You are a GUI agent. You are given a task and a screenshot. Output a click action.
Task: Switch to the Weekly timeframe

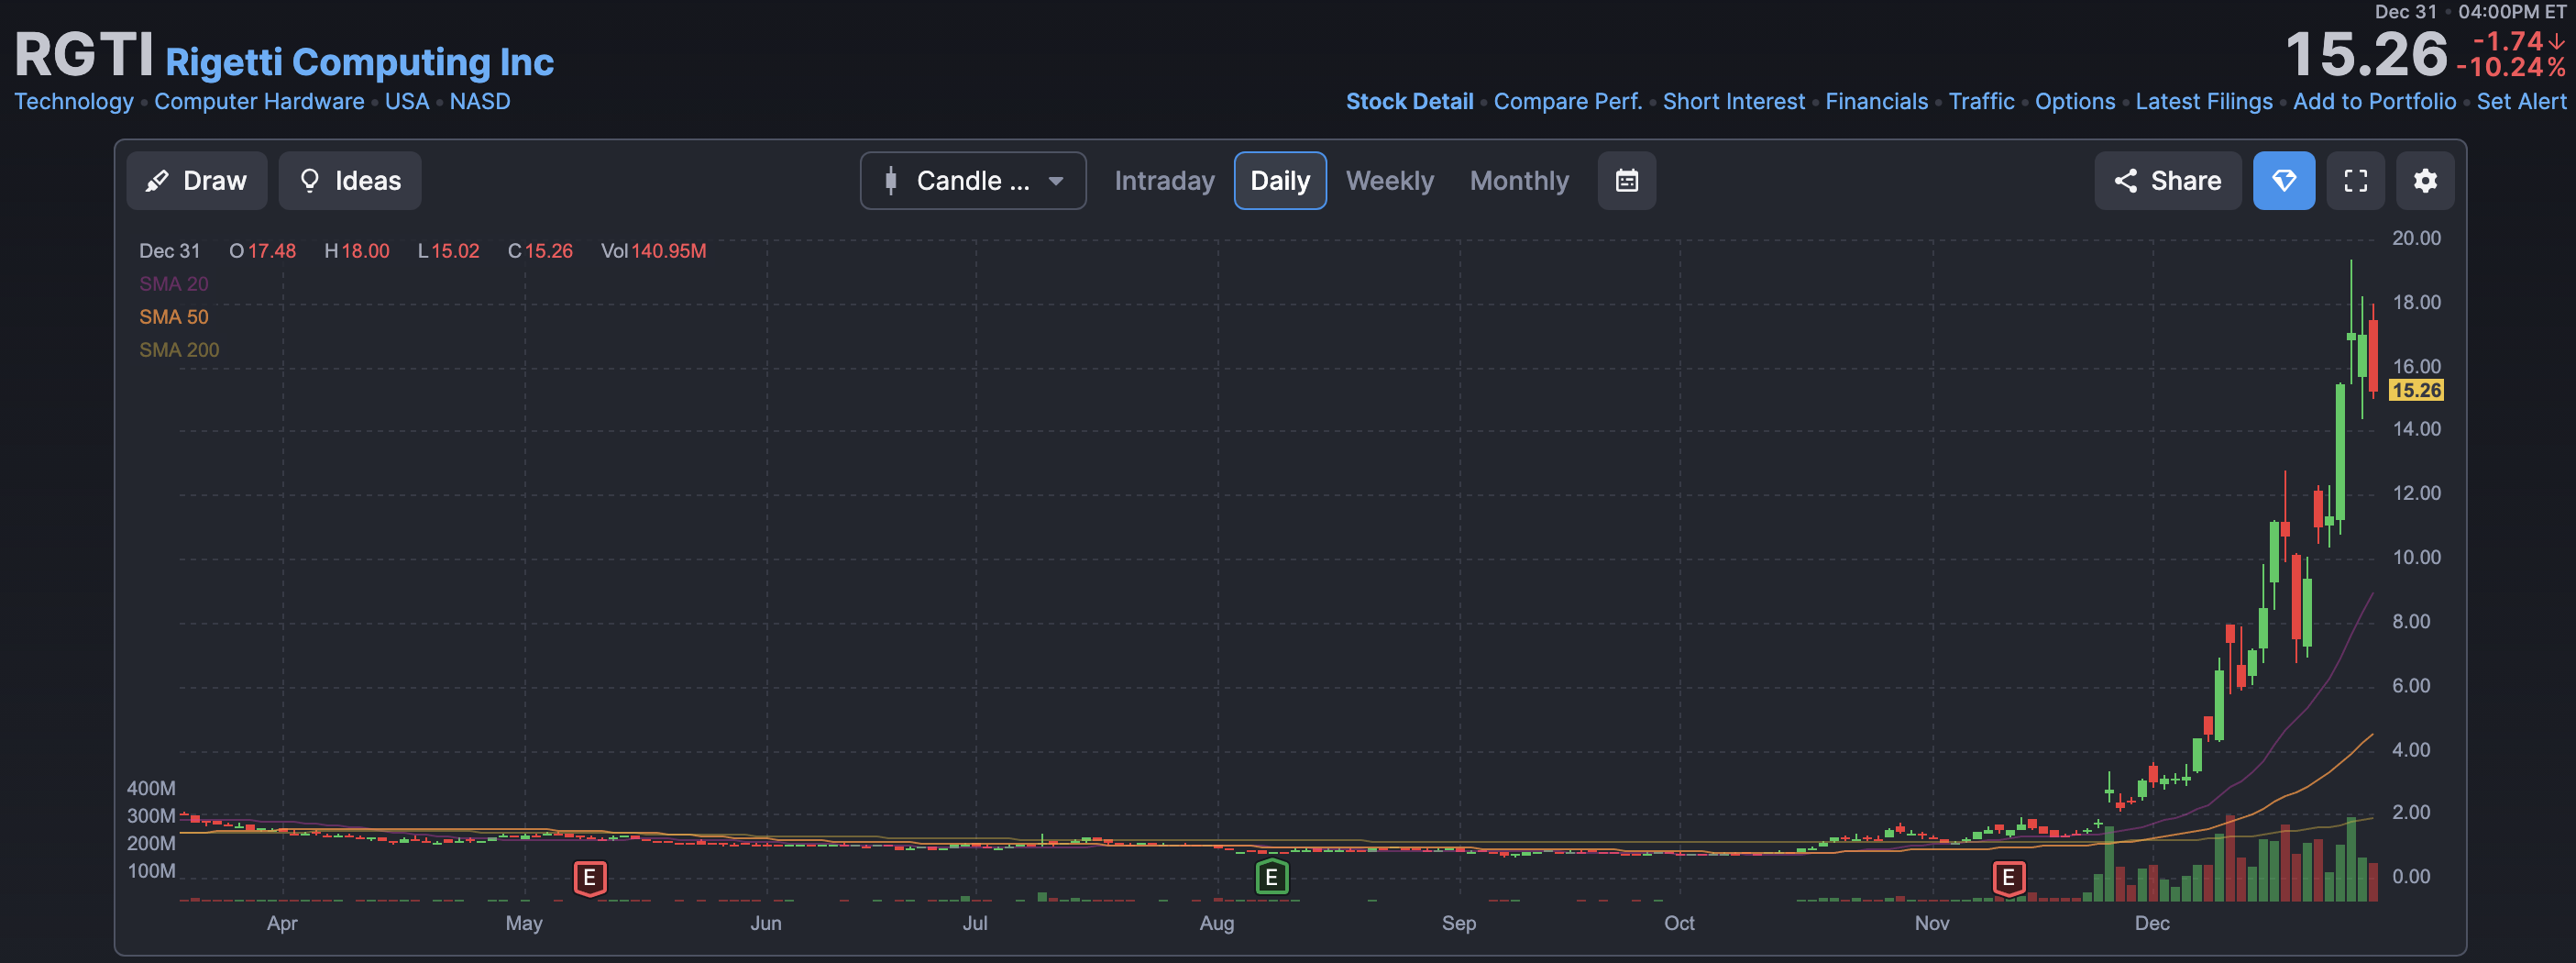point(1389,181)
